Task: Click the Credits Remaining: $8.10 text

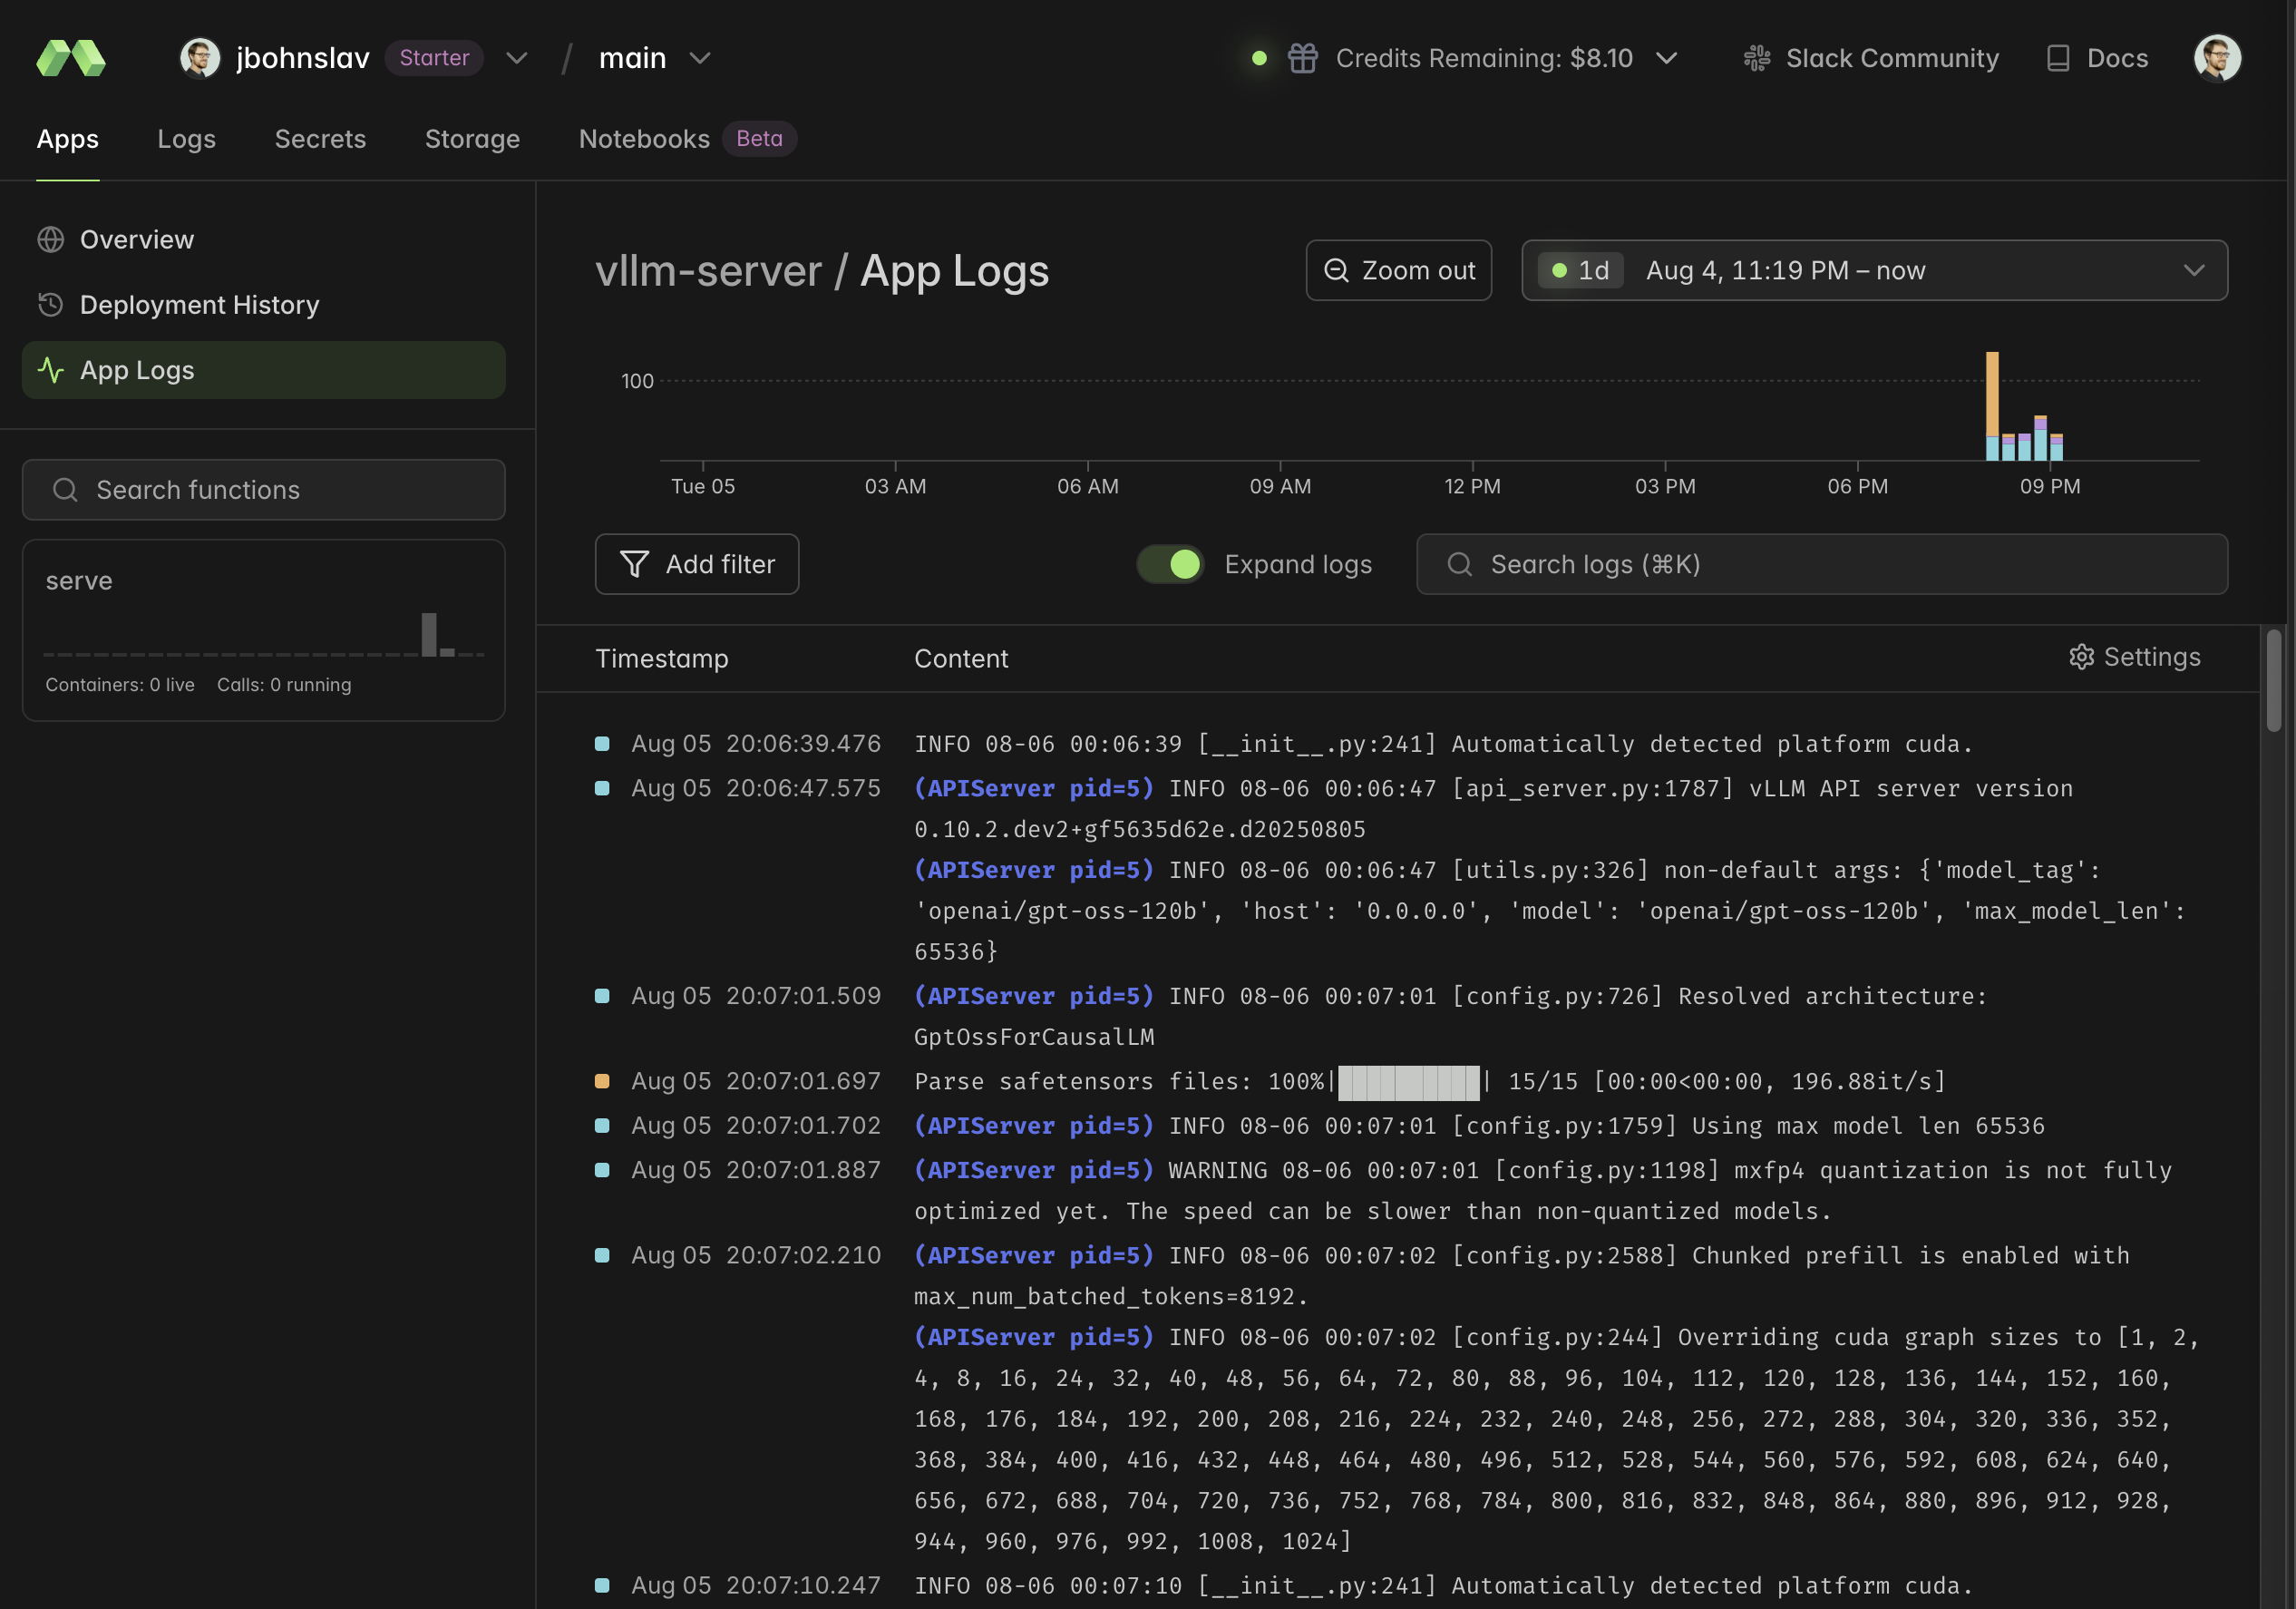Action: click(1484, 58)
